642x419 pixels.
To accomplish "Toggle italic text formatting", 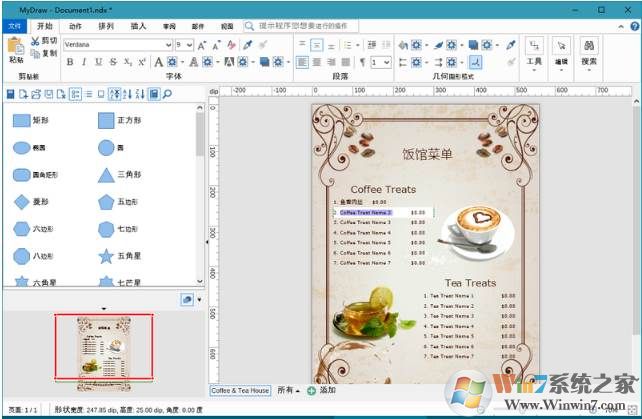I will tap(84, 62).
